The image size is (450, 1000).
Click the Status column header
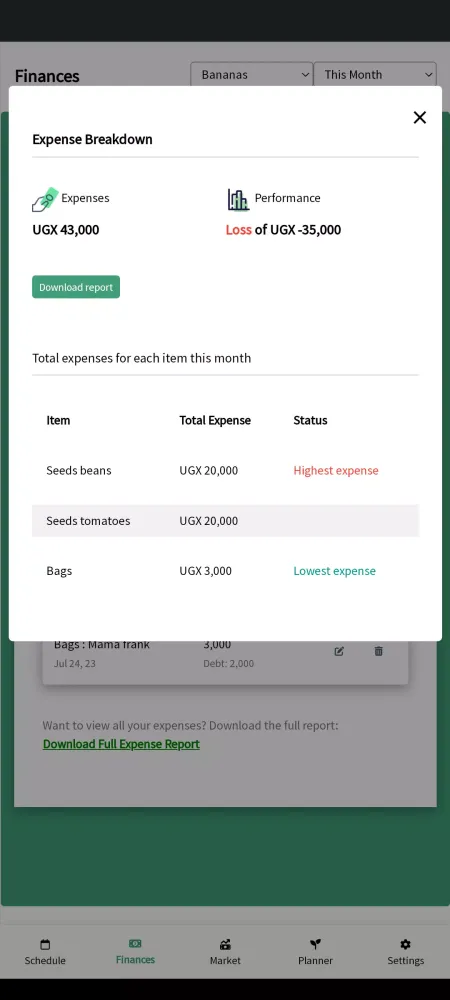[310, 420]
